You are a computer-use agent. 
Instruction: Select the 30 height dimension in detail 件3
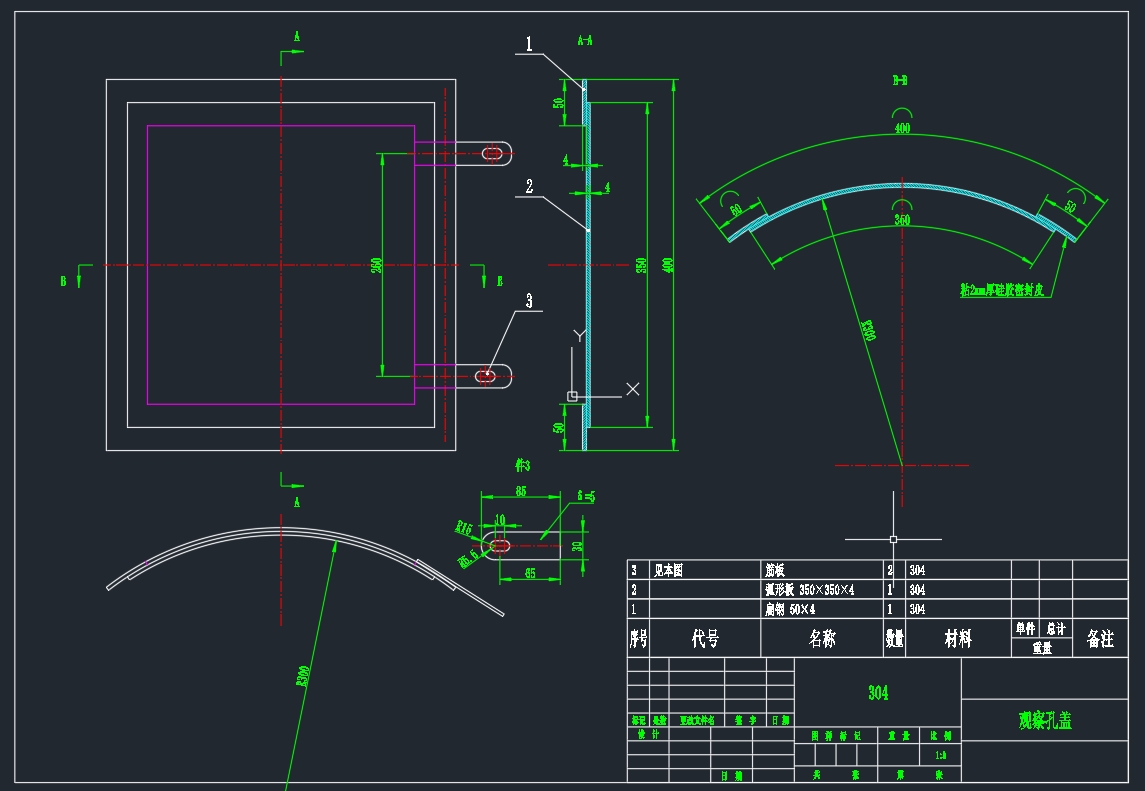pos(578,546)
